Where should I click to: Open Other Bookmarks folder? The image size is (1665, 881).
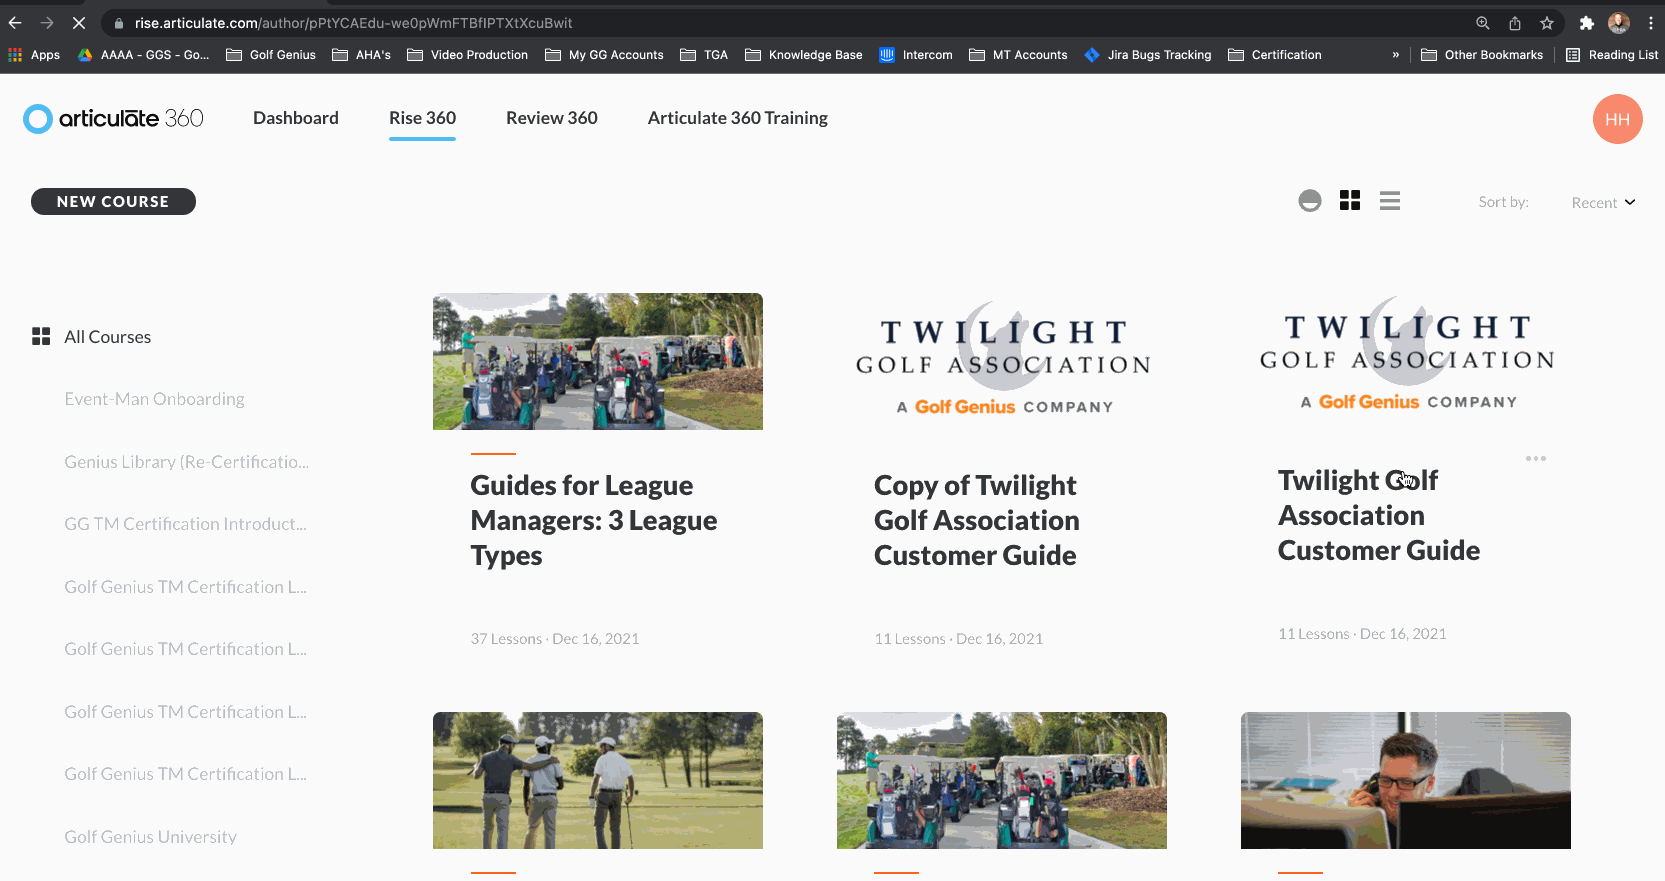tap(1482, 55)
